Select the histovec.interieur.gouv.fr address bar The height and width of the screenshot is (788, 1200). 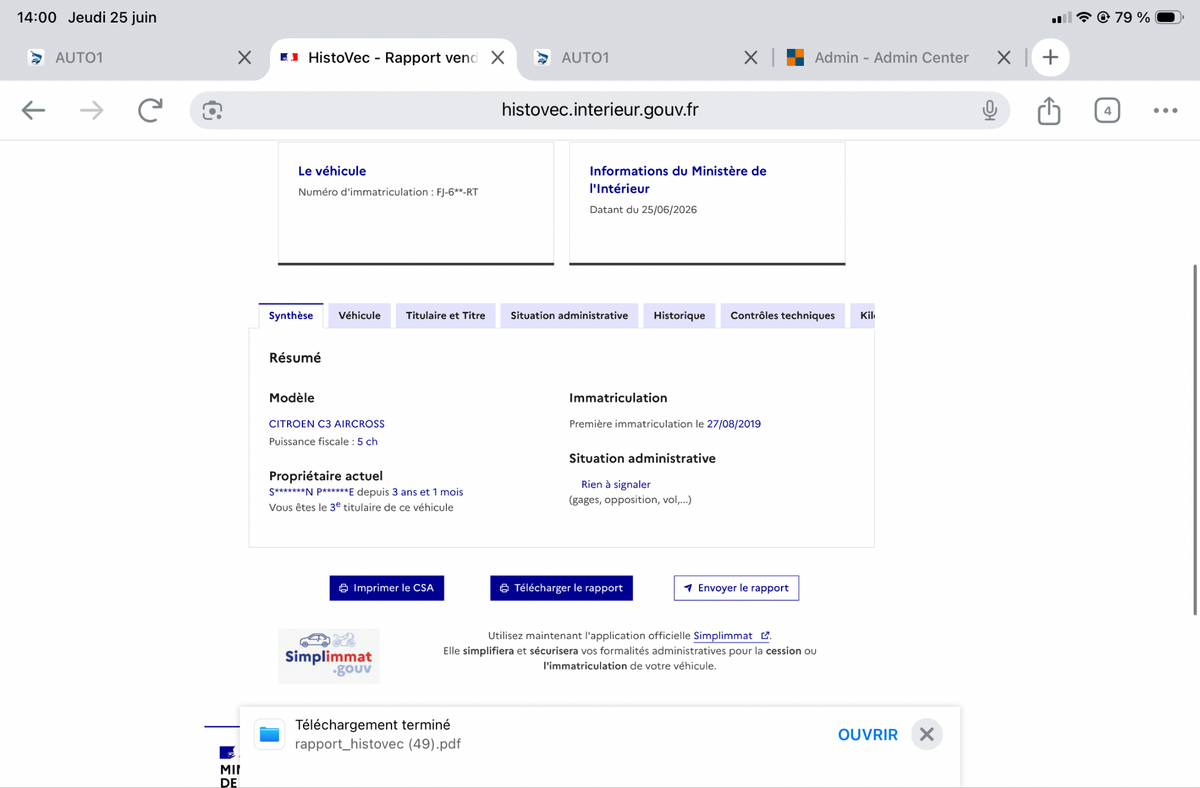(x=600, y=110)
